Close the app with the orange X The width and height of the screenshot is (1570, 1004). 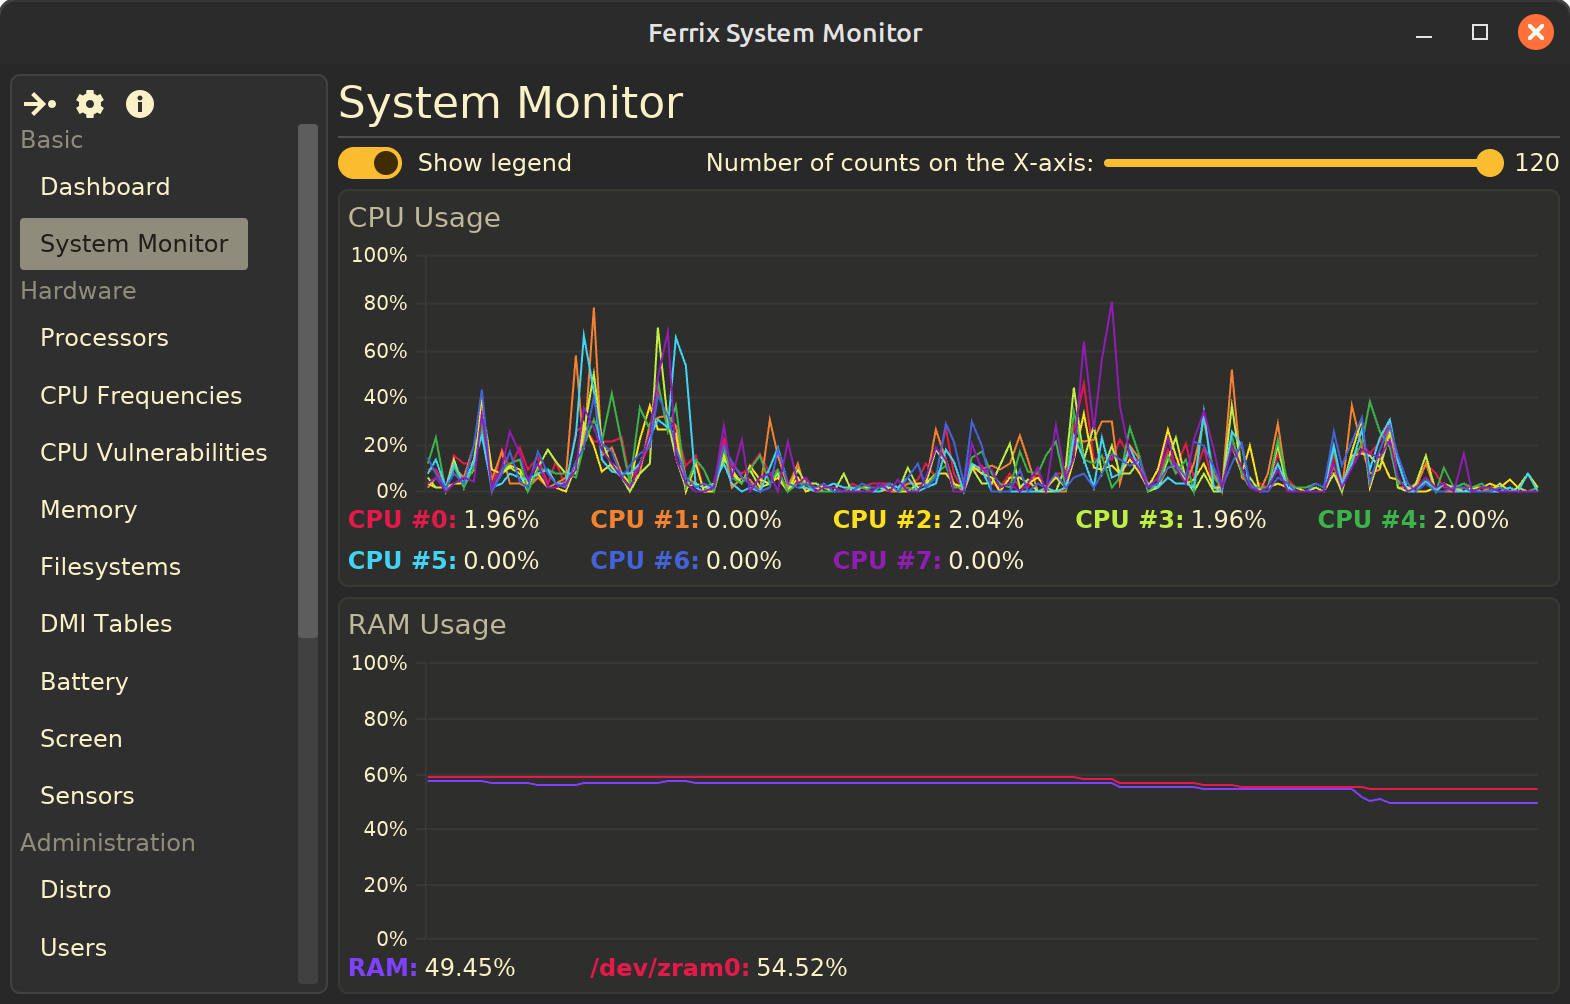click(x=1535, y=33)
